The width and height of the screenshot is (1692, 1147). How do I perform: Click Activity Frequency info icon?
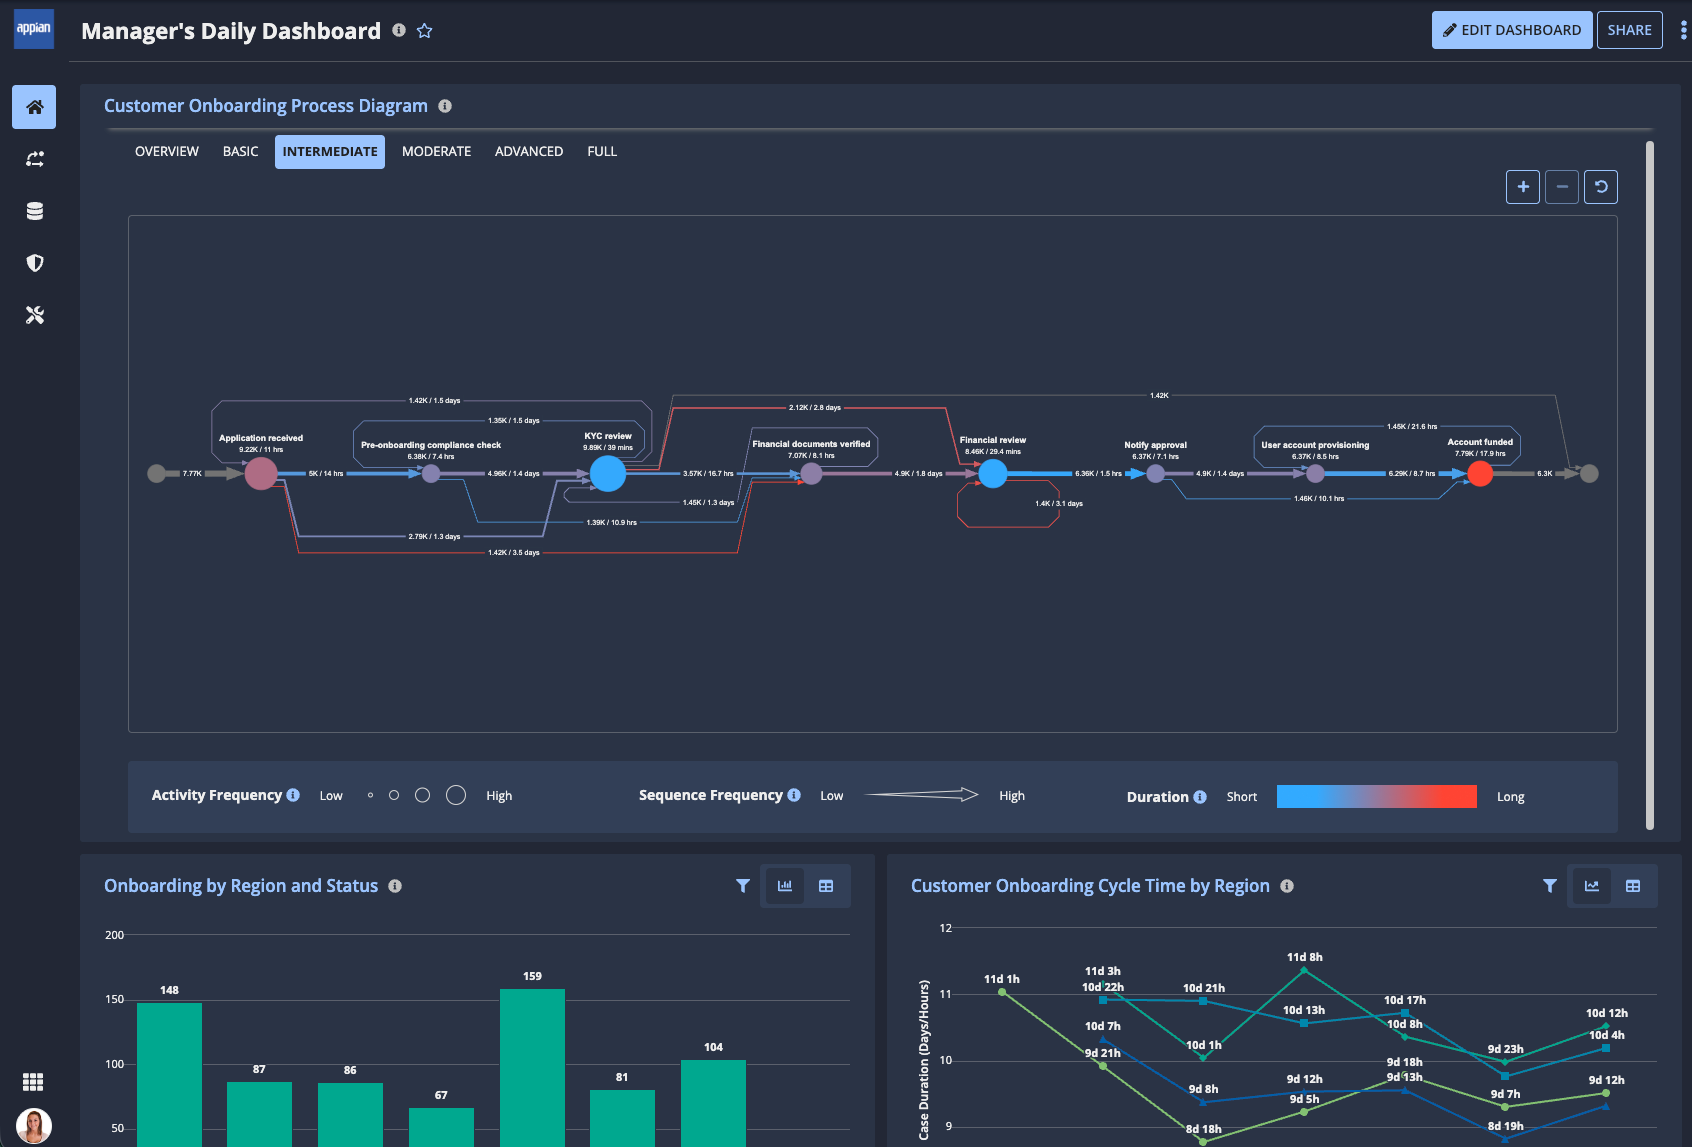pos(293,795)
